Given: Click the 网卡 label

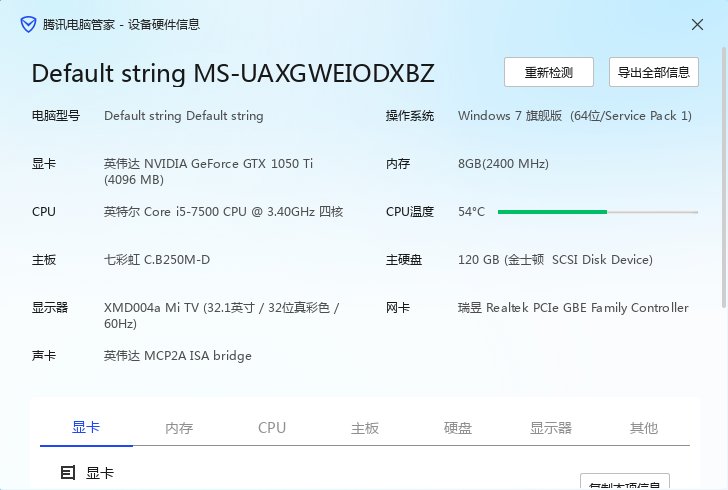Looking at the screenshot, I should [398, 307].
